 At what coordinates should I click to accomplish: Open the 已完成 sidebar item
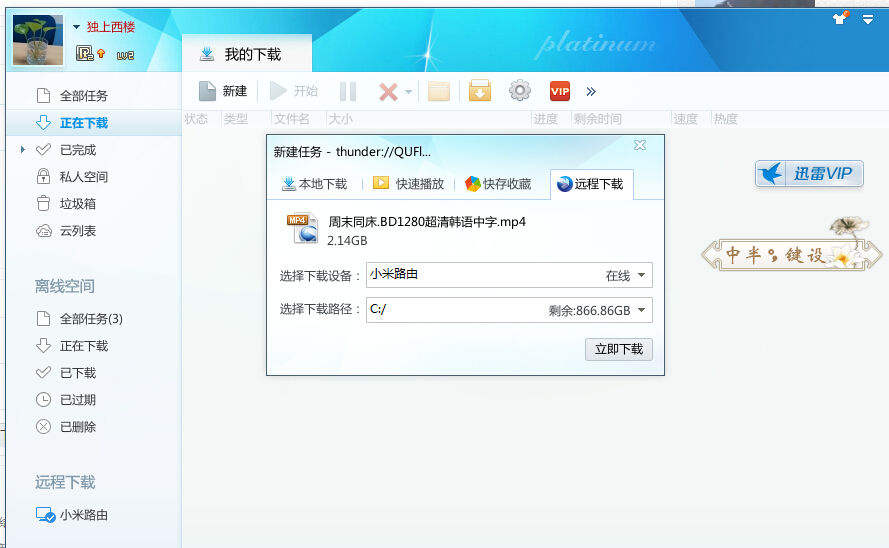pyautogui.click(x=78, y=150)
